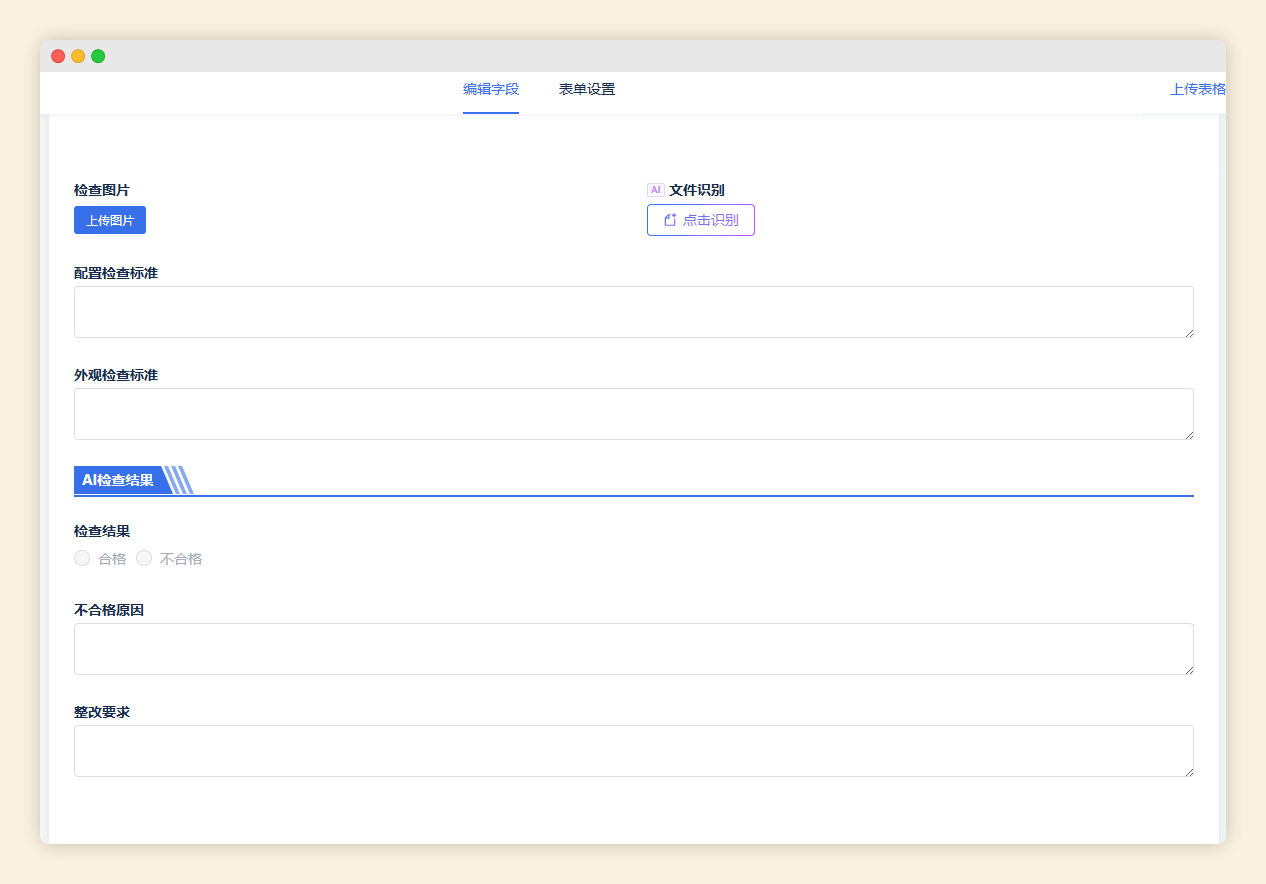Screen dimensions: 1266x884
Task: Minimize the window with the yellow button
Action: click(x=78, y=56)
